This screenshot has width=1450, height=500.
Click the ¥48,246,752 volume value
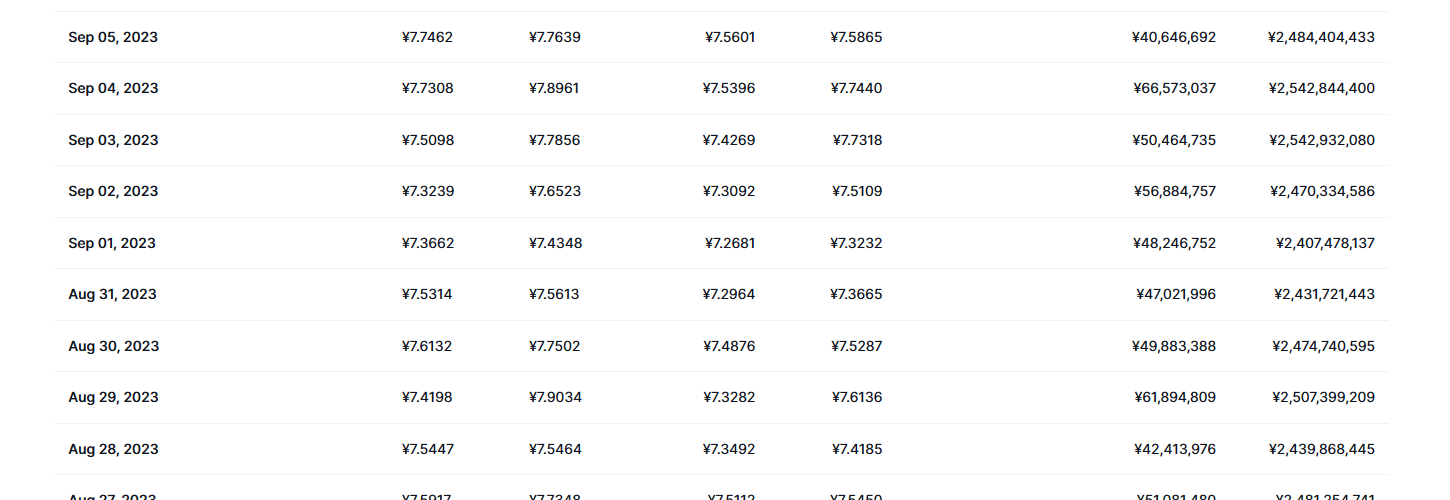coord(1174,243)
